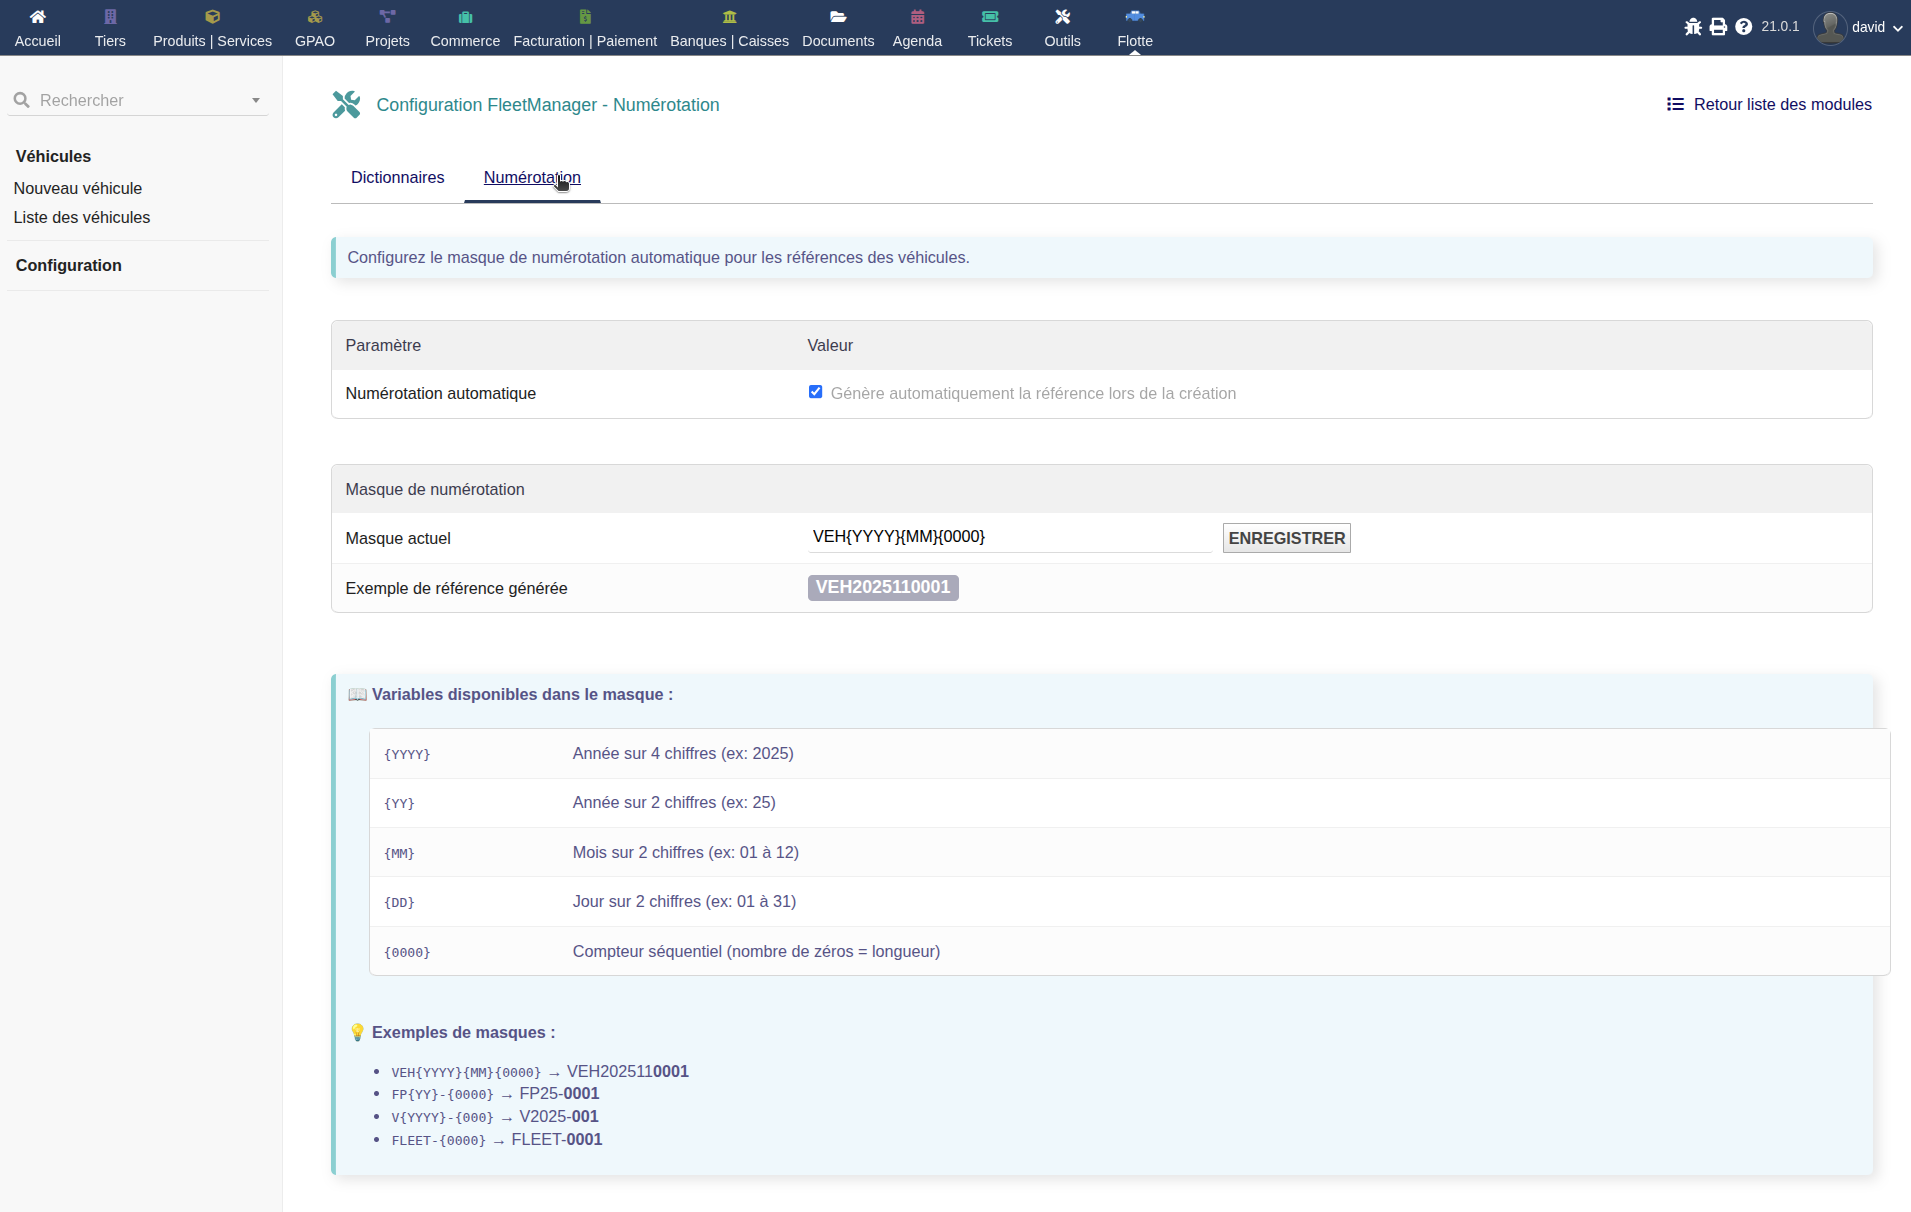This screenshot has height=1212, width=1911.
Task: Open the Banques | Caisses module
Action: click(x=729, y=28)
